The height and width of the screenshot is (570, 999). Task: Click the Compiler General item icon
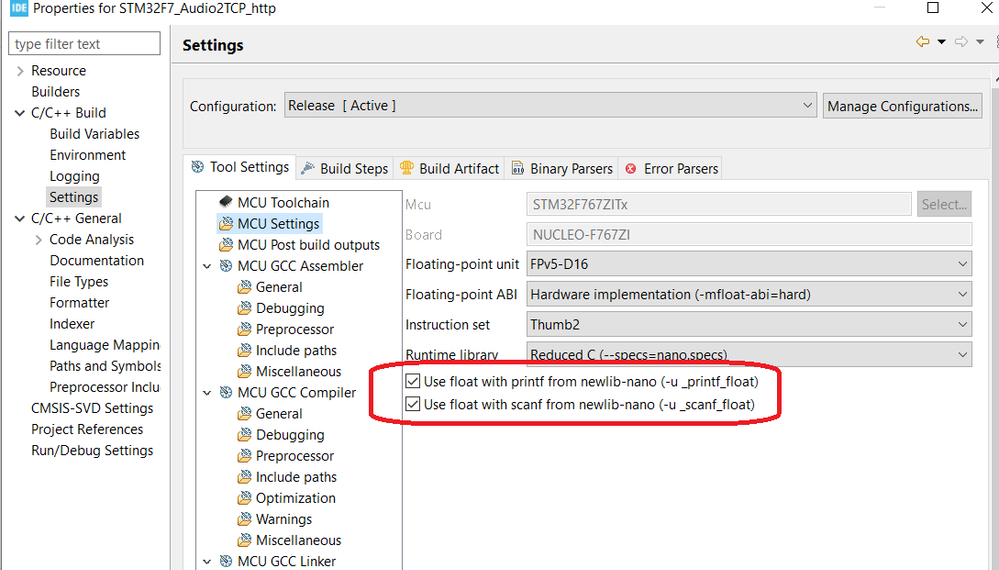244,413
